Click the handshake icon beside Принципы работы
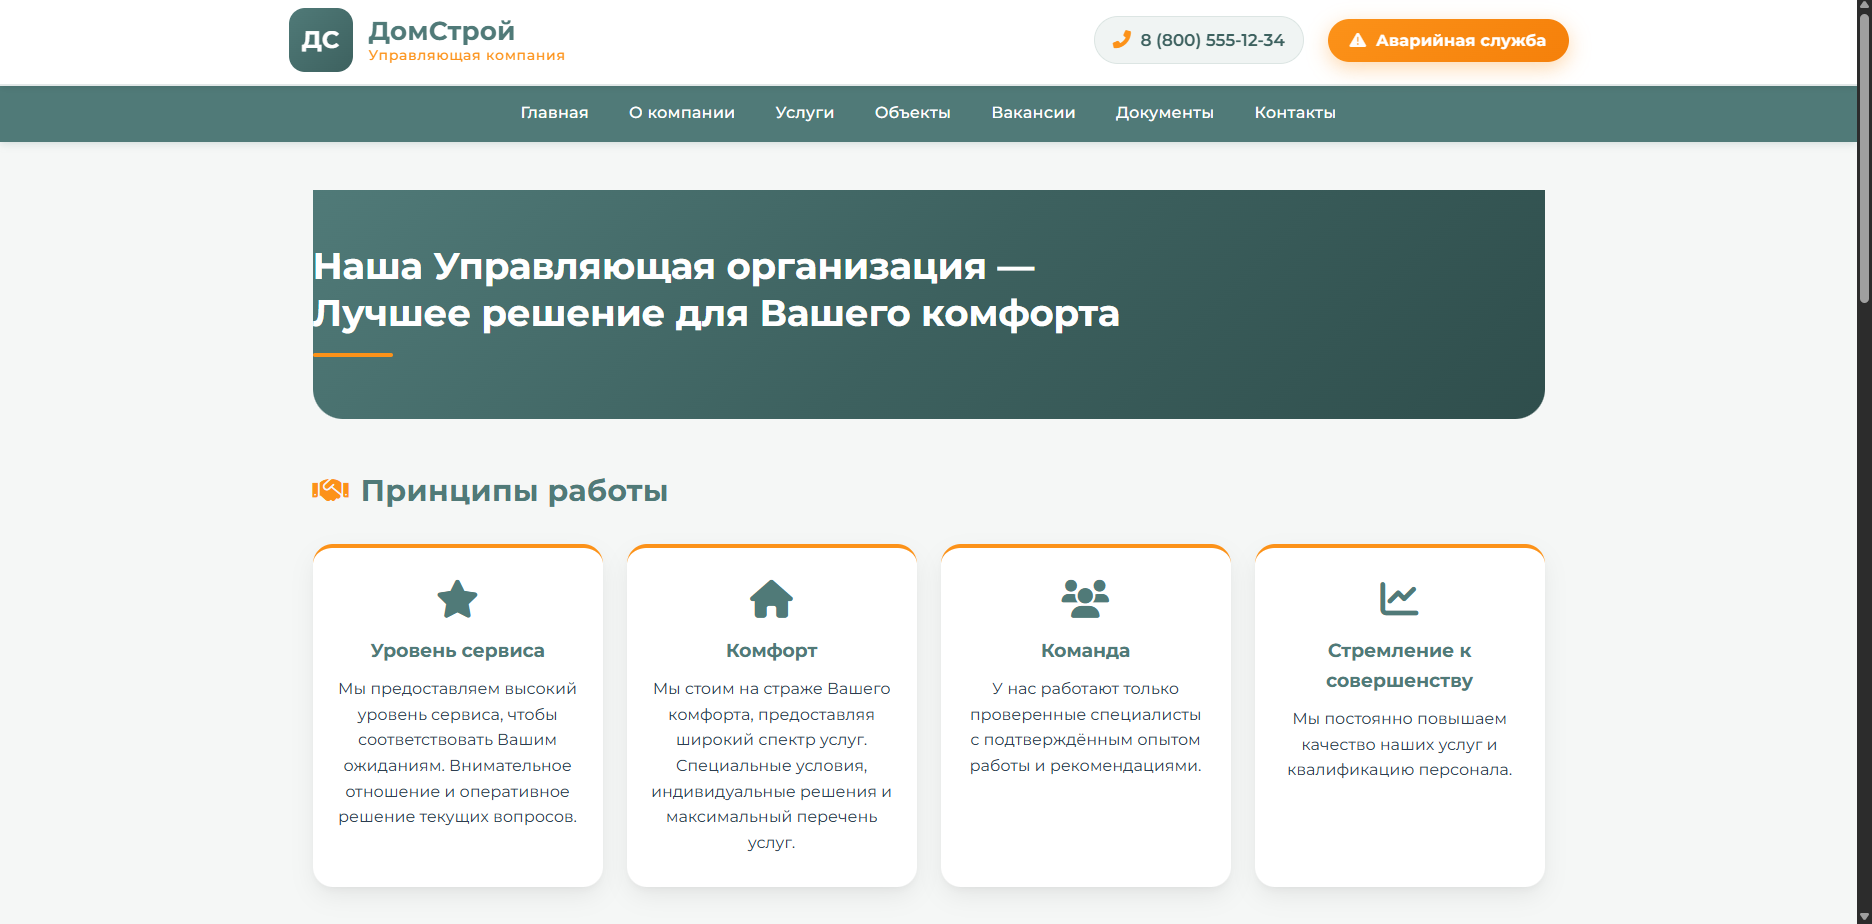 (x=330, y=490)
